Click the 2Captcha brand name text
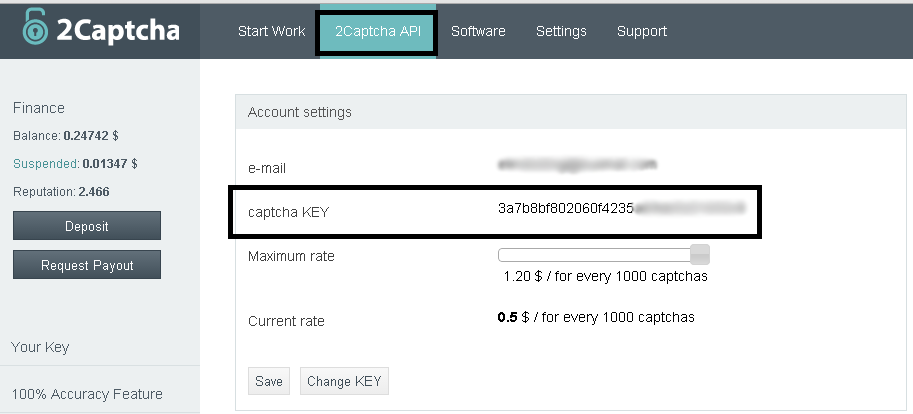913x414 pixels. click(118, 31)
